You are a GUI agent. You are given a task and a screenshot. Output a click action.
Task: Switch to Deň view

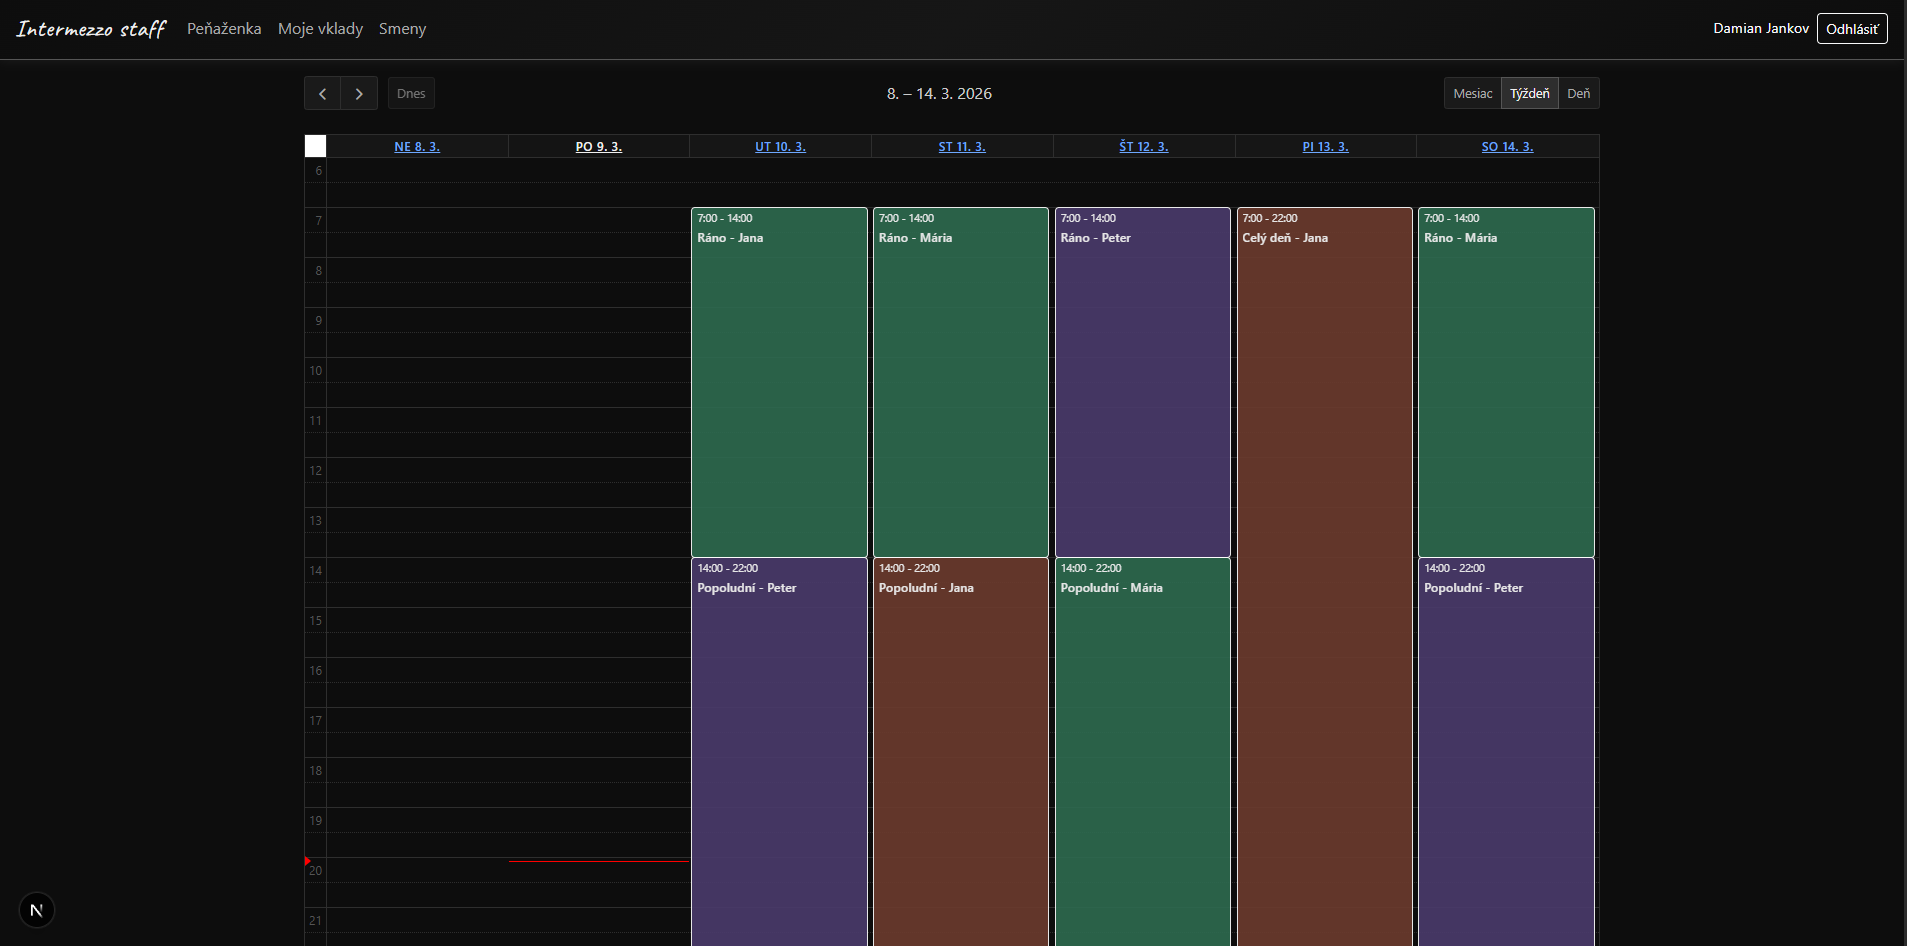click(1579, 93)
